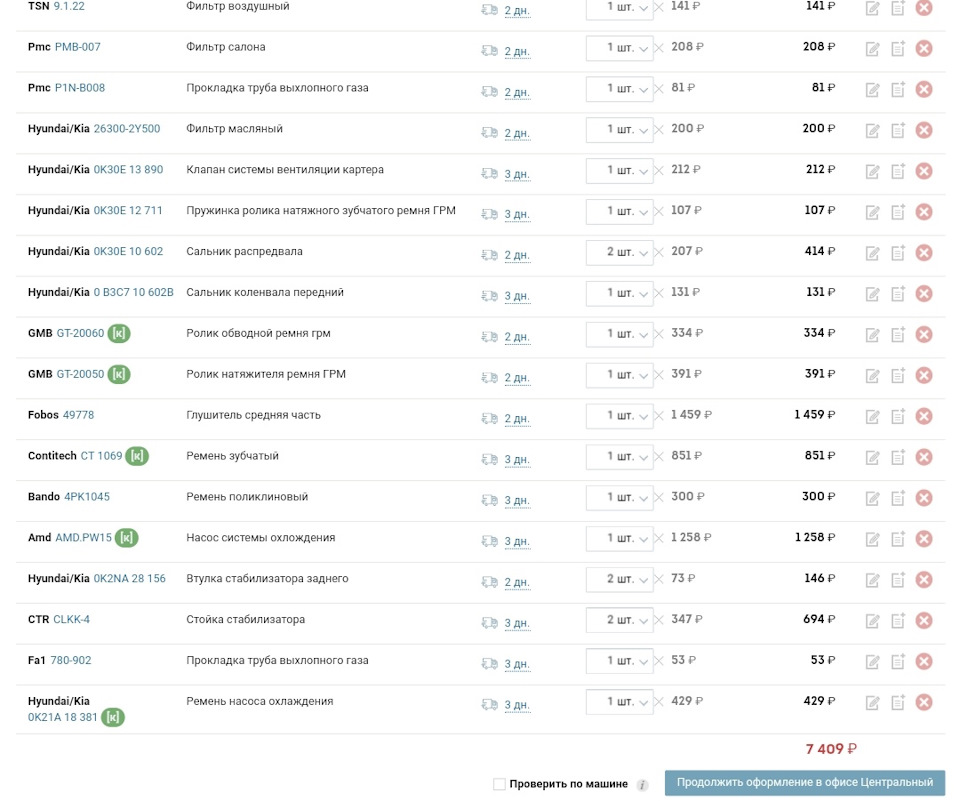This screenshot has width=960, height=801.
Task: Click note icon for Ремень поликлиновый row
Action: (x=898, y=498)
